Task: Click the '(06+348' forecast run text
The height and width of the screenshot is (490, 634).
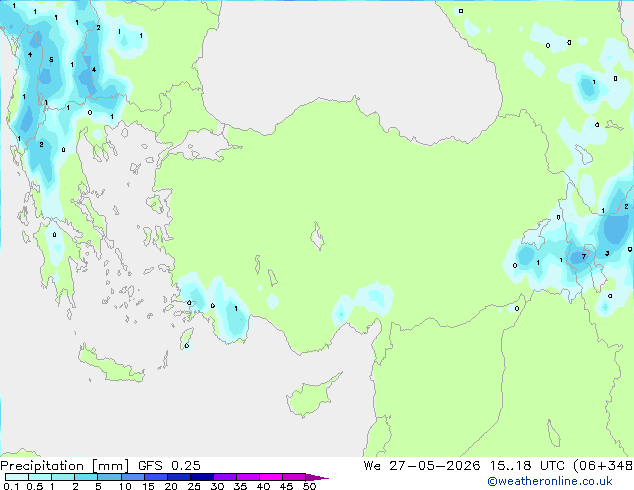Action: pos(603,466)
